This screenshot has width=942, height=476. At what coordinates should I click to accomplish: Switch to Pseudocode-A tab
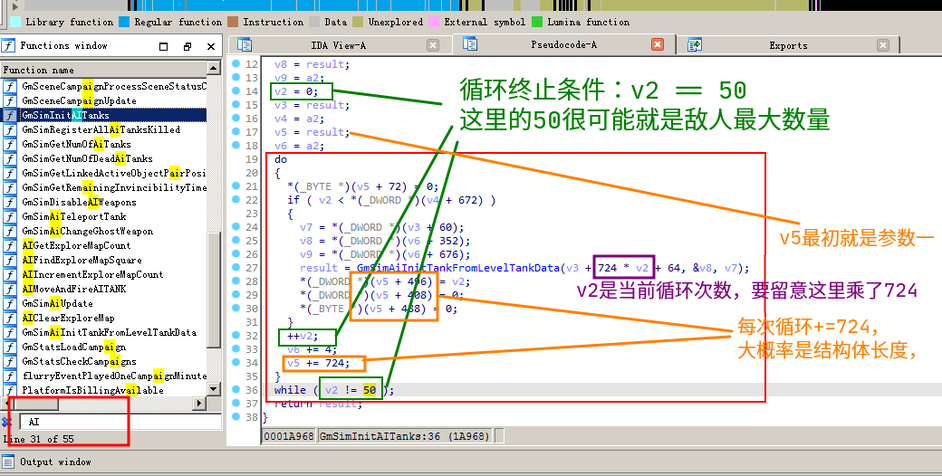tap(564, 45)
